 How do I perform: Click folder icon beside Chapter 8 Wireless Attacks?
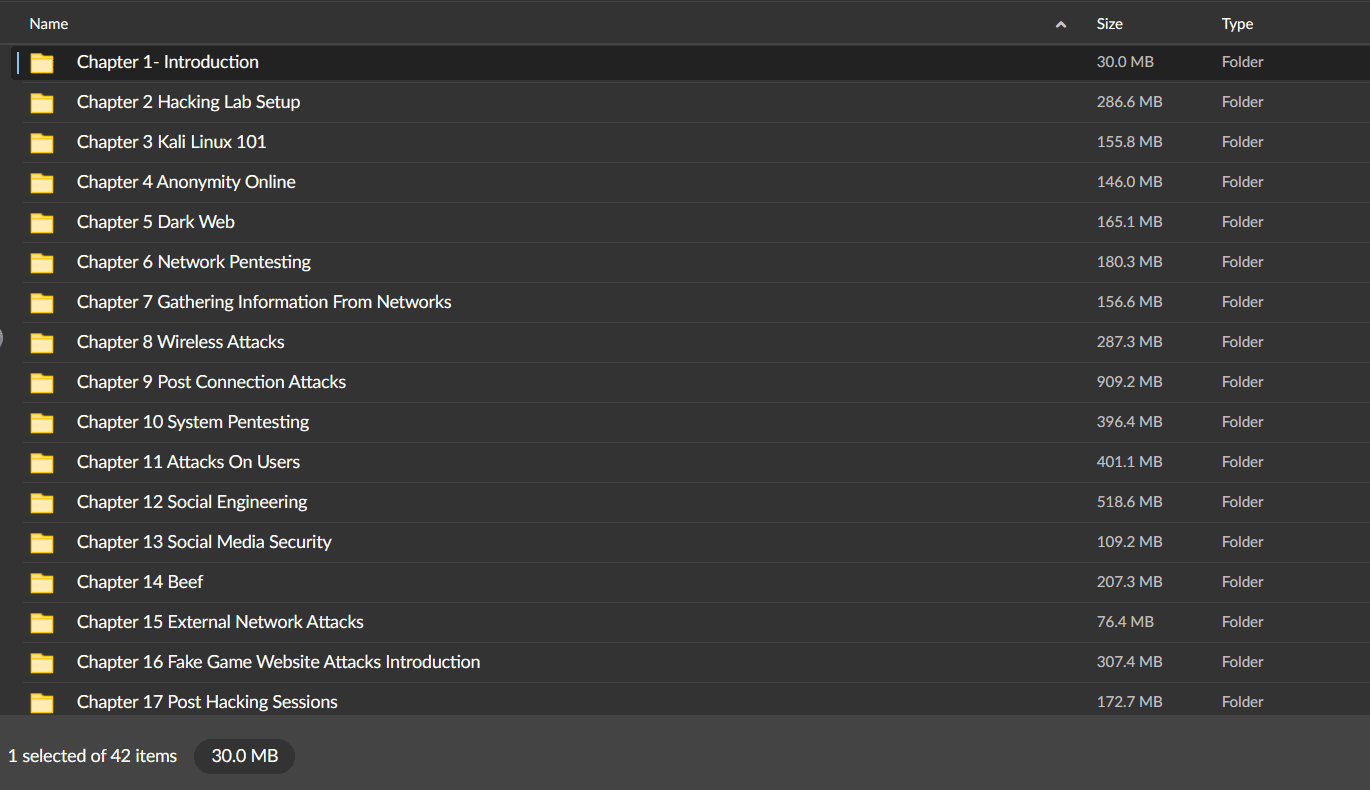click(42, 342)
